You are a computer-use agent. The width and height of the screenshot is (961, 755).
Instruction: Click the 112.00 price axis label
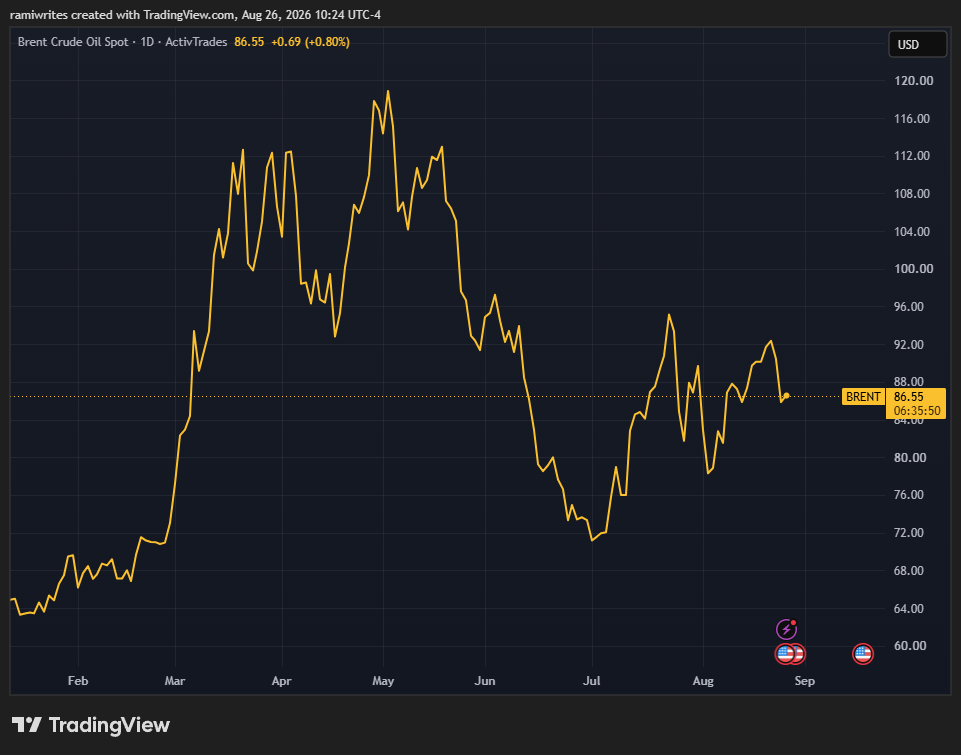pyautogui.click(x=913, y=156)
